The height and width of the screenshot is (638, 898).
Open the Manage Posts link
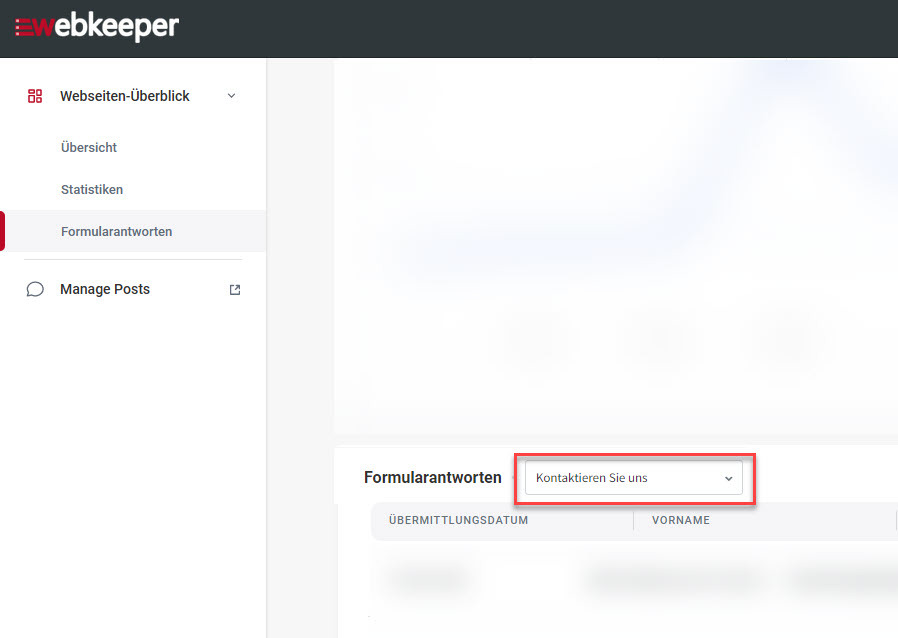coord(105,289)
